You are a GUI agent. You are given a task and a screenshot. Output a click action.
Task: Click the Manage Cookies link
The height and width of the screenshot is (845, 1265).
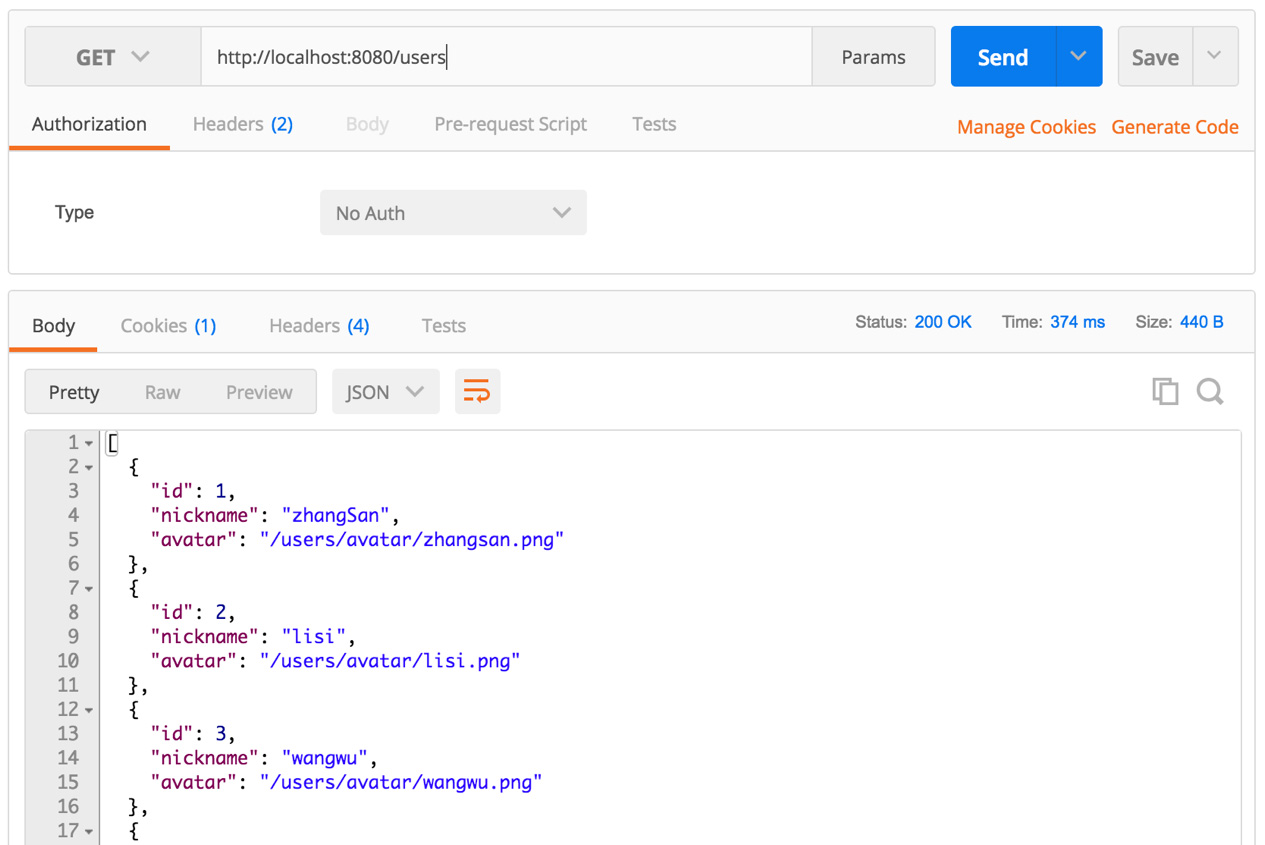click(x=1026, y=127)
